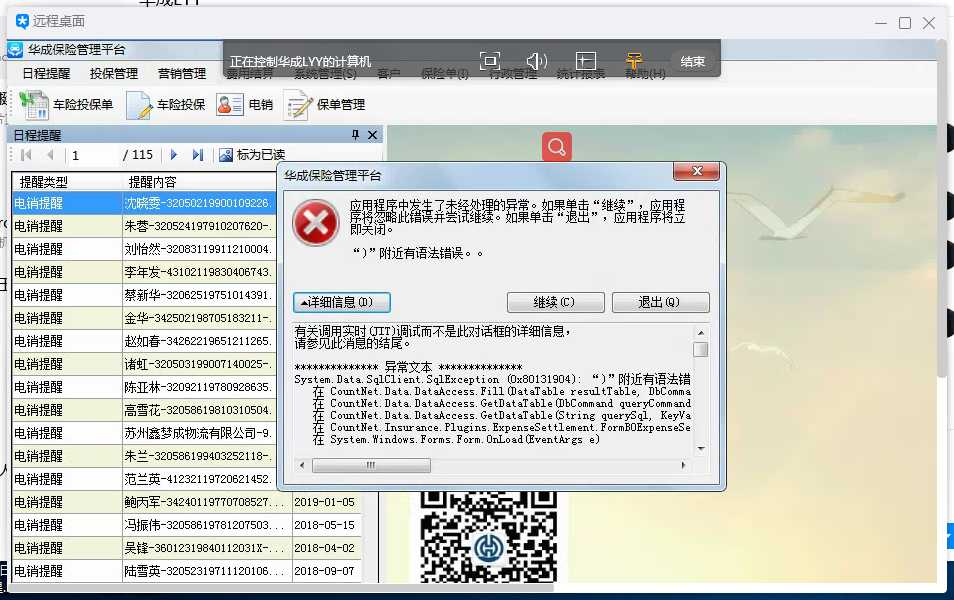Click the 车险投保 toolbar button
The height and width of the screenshot is (600, 954).
[166, 105]
